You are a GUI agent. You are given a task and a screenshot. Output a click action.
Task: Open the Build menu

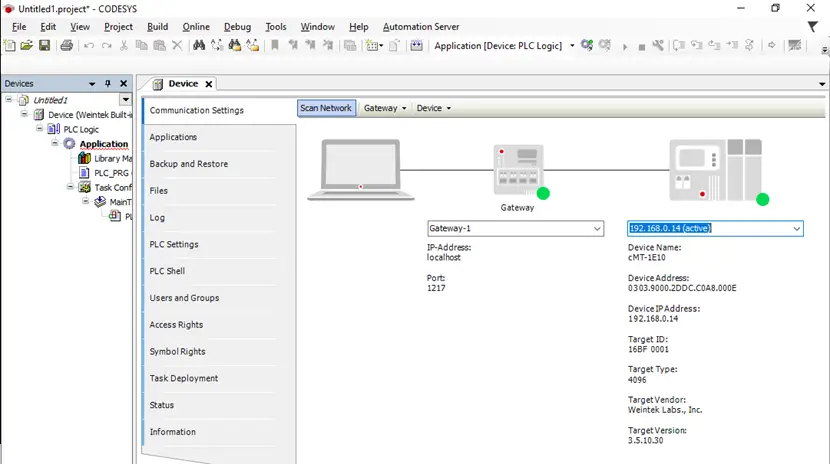click(157, 26)
